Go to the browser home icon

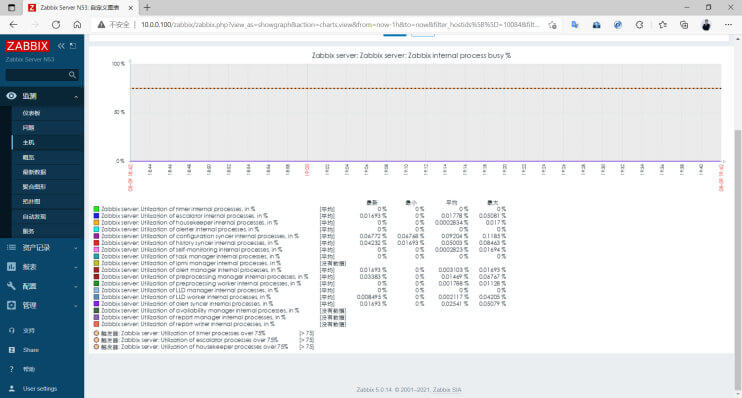(77, 25)
